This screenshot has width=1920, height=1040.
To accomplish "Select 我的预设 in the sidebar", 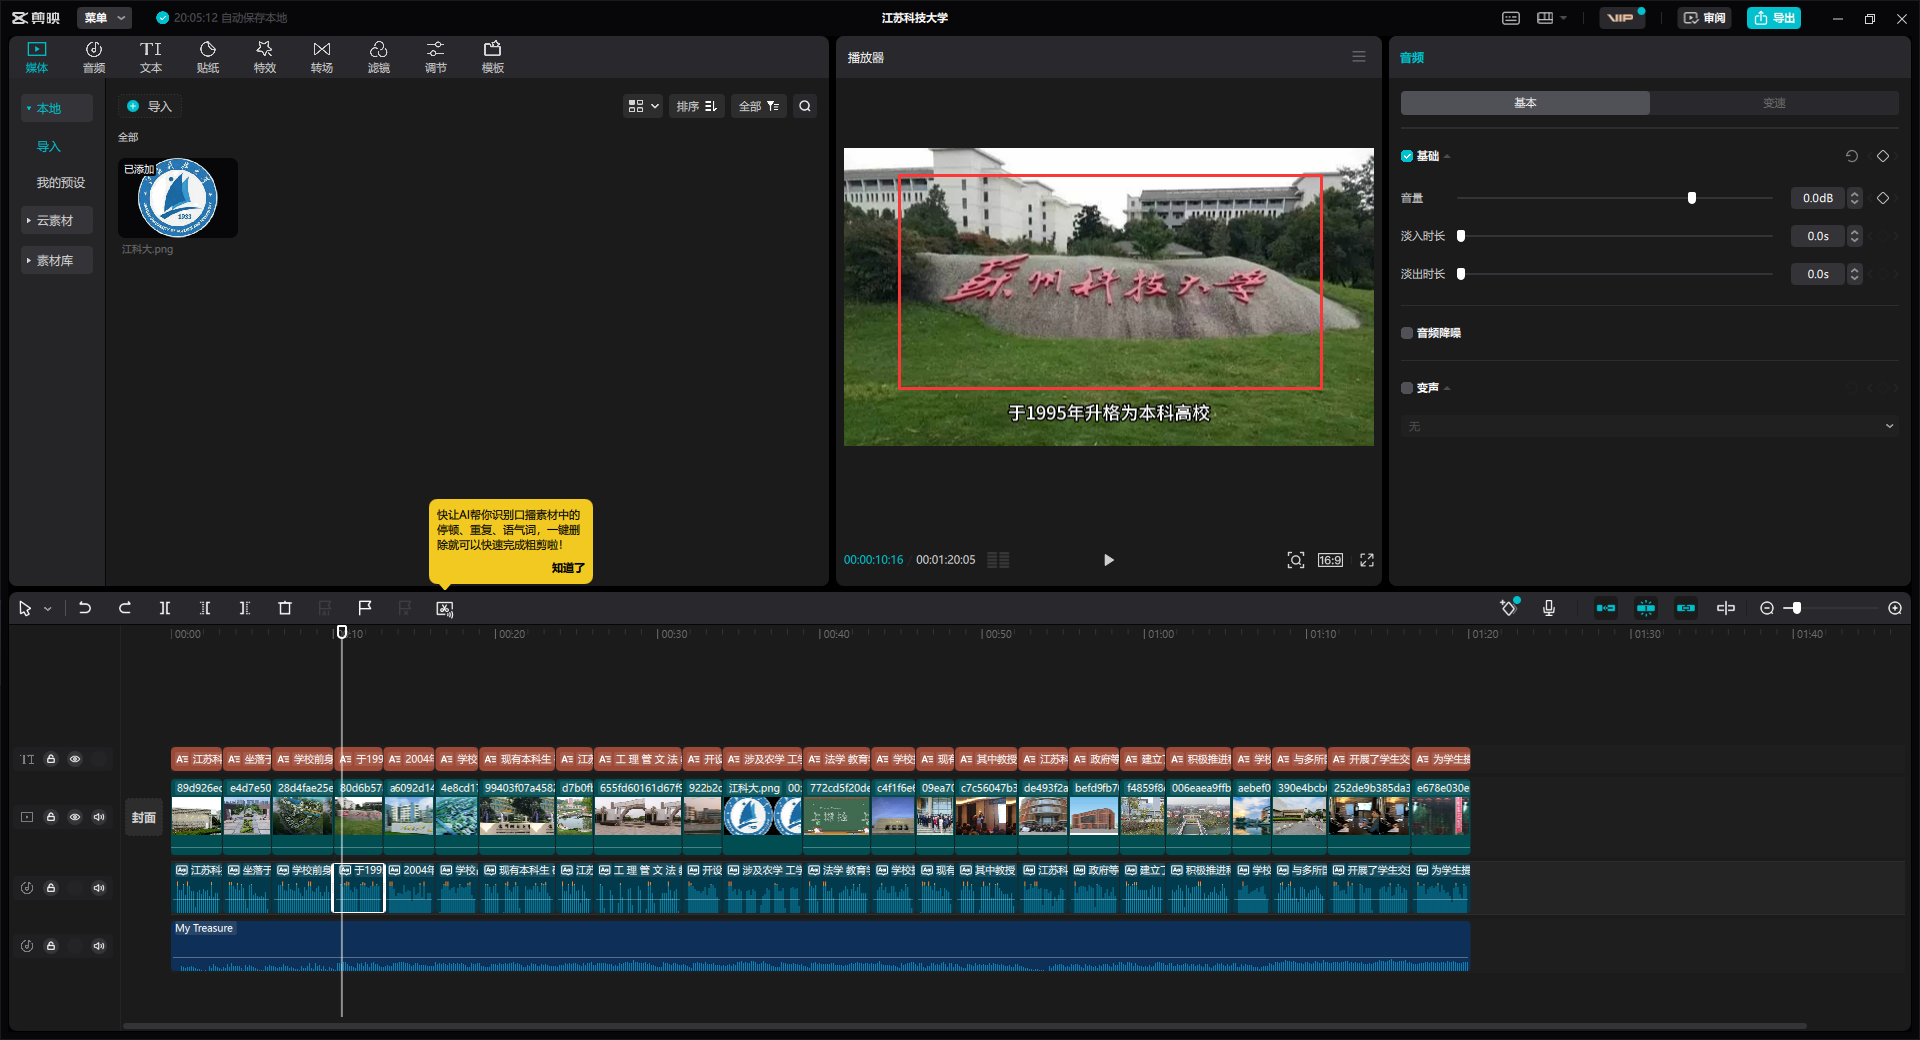I will [x=61, y=182].
